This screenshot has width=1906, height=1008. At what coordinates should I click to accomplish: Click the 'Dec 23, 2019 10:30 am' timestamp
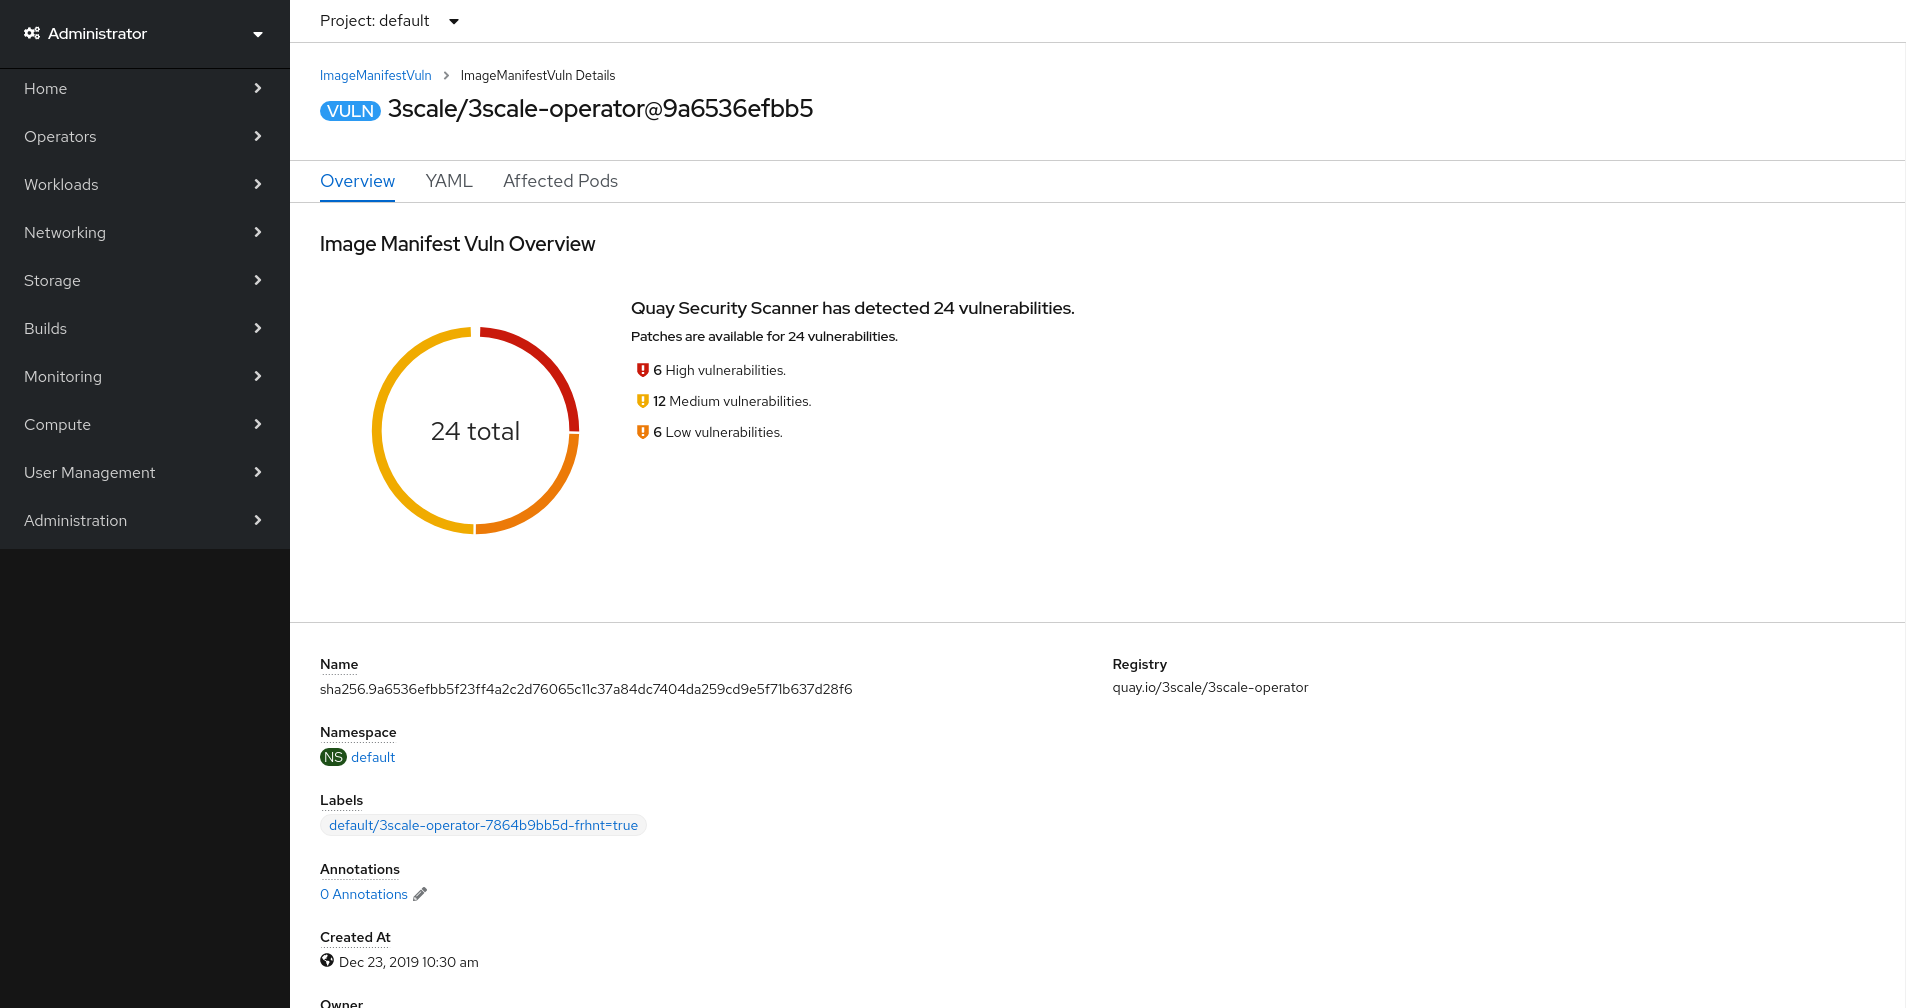409,962
